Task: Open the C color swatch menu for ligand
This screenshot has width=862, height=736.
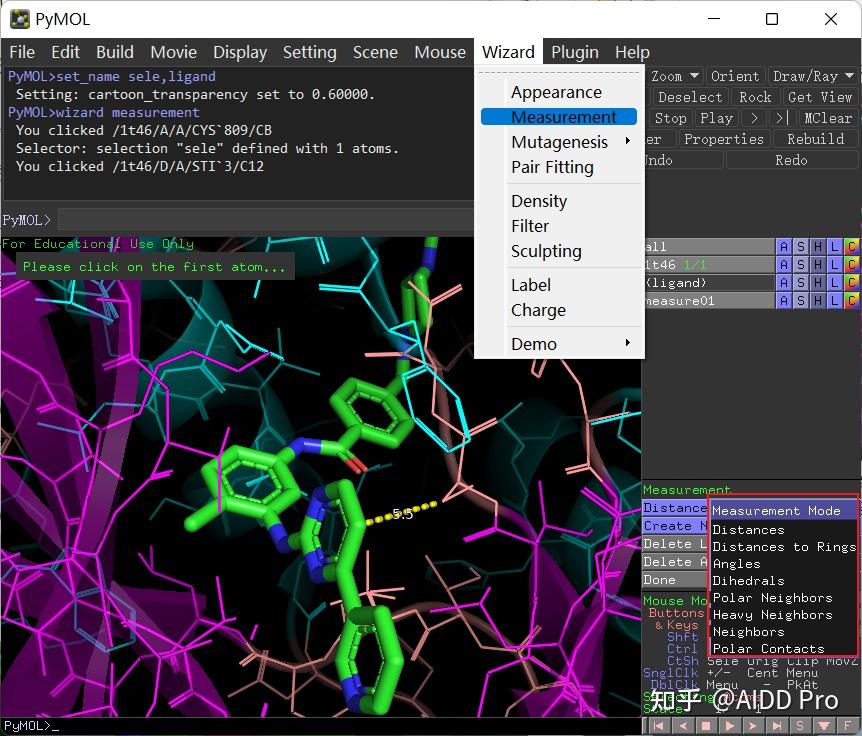Action: click(851, 283)
